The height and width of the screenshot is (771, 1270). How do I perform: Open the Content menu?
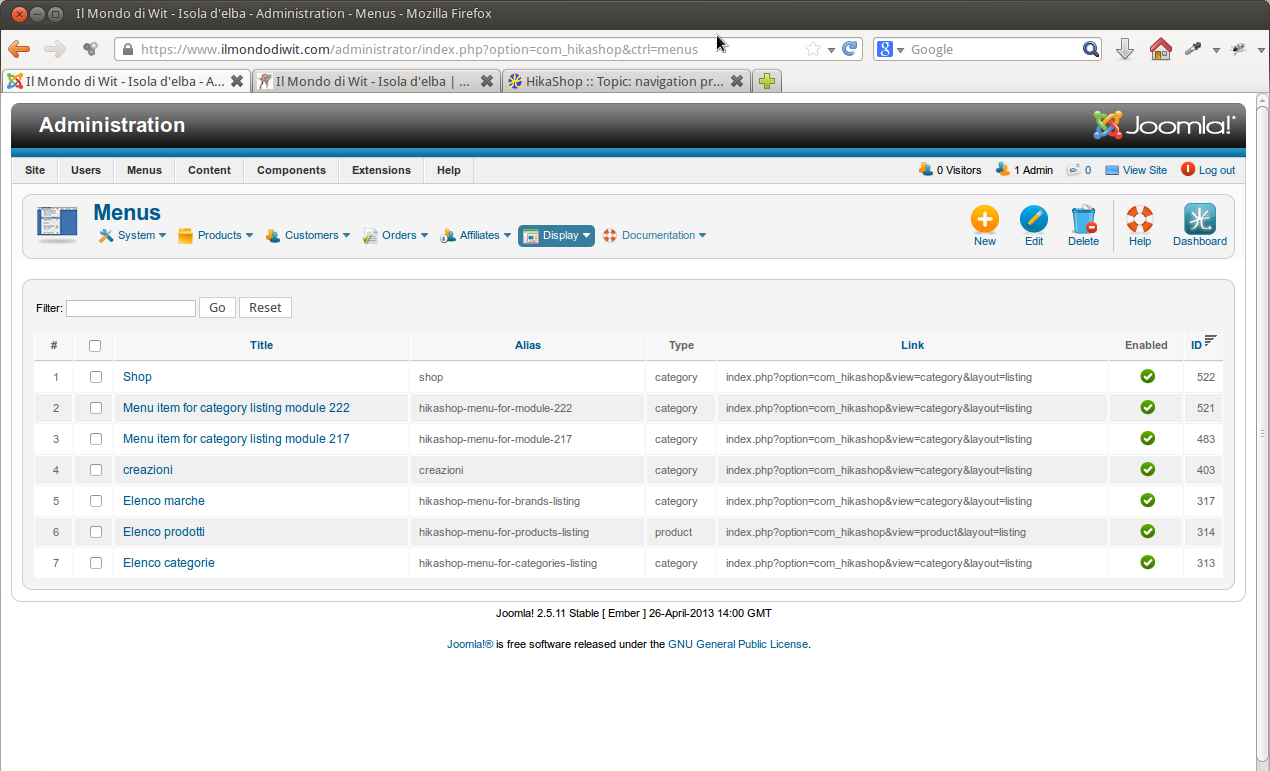point(209,170)
